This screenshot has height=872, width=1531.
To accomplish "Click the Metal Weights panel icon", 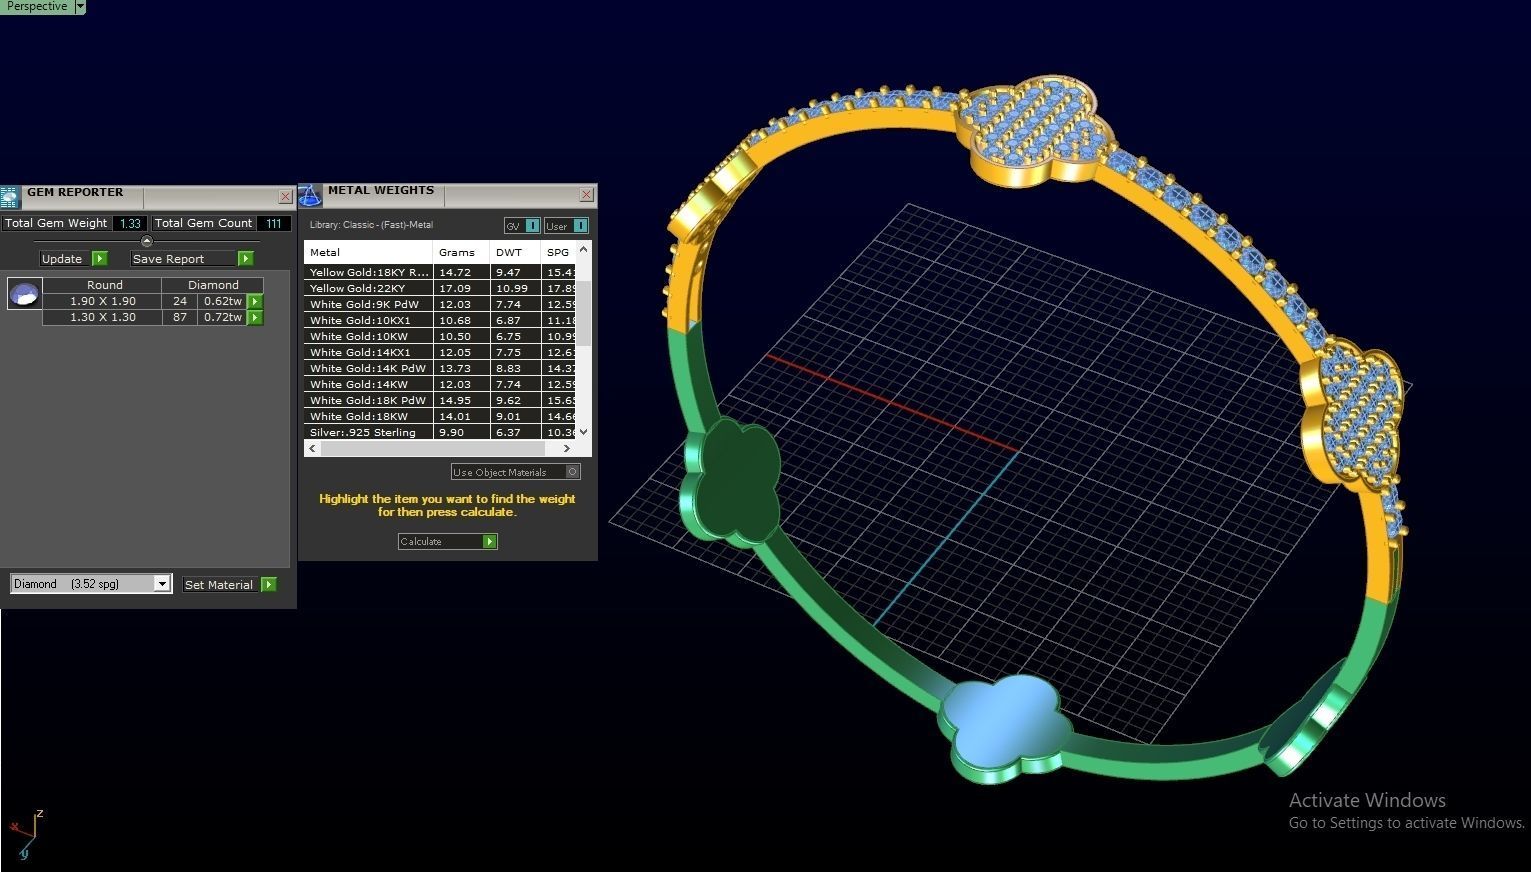I will coord(310,195).
